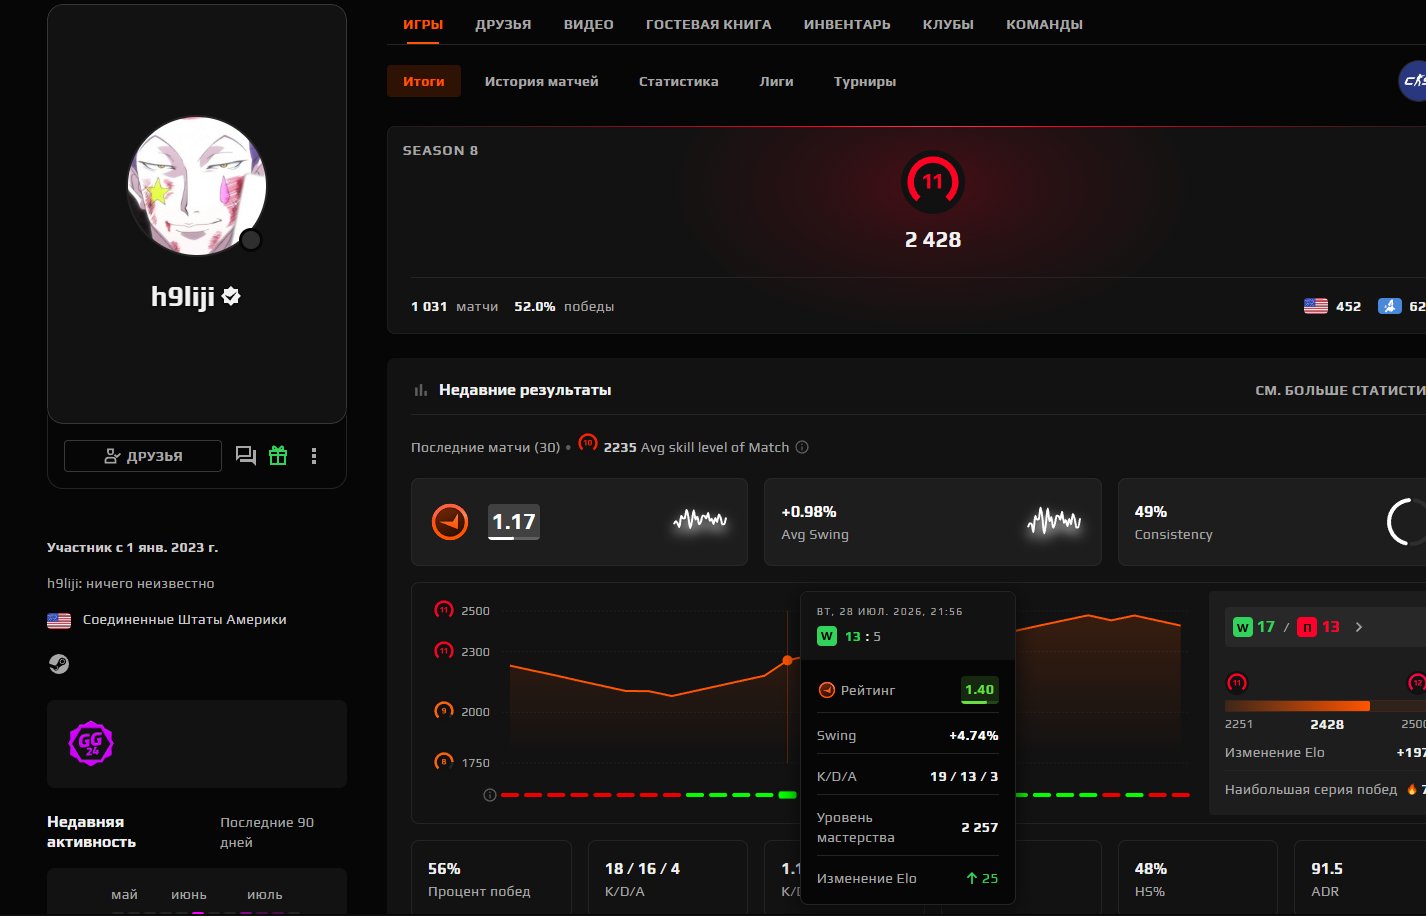
Task: Click the USA flag beside Соединенные Штаты Америки
Action: [59, 620]
